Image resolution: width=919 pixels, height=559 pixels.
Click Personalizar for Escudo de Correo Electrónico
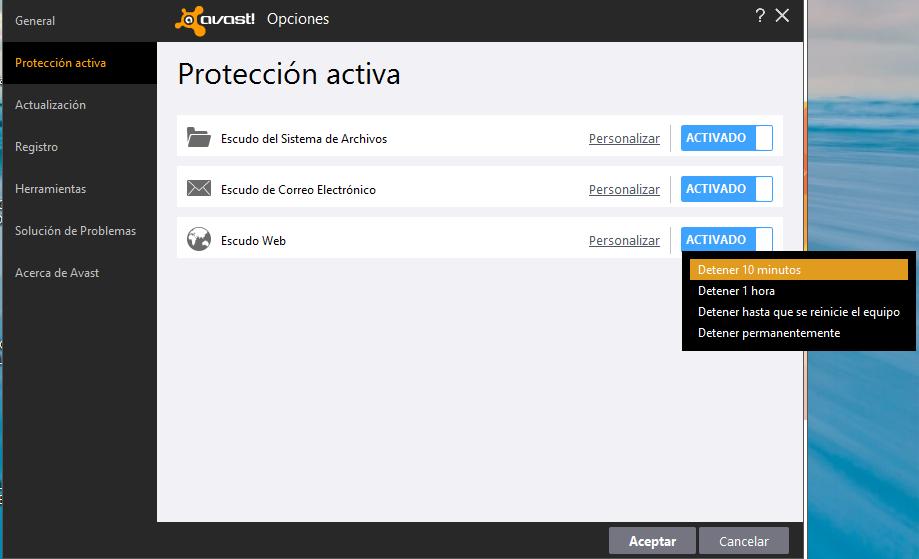[624, 190]
